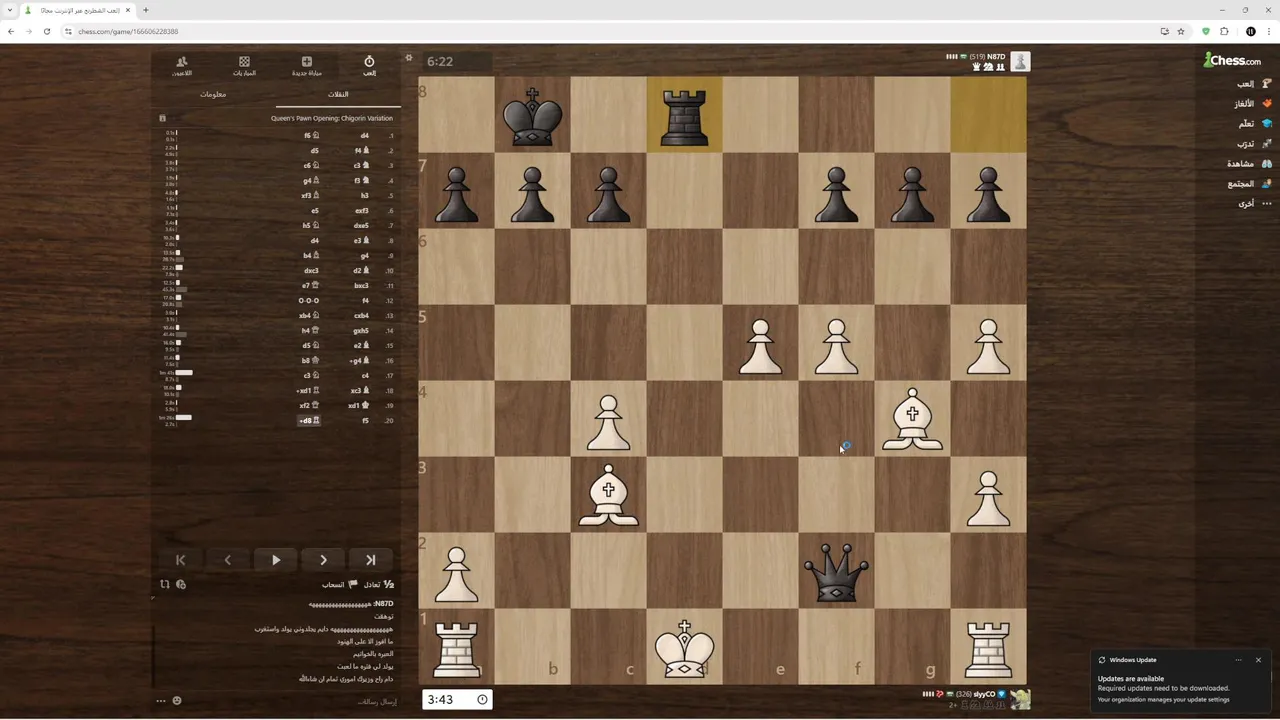The height and width of the screenshot is (720, 1280).
Task: Go back one move
Action: click(227, 560)
